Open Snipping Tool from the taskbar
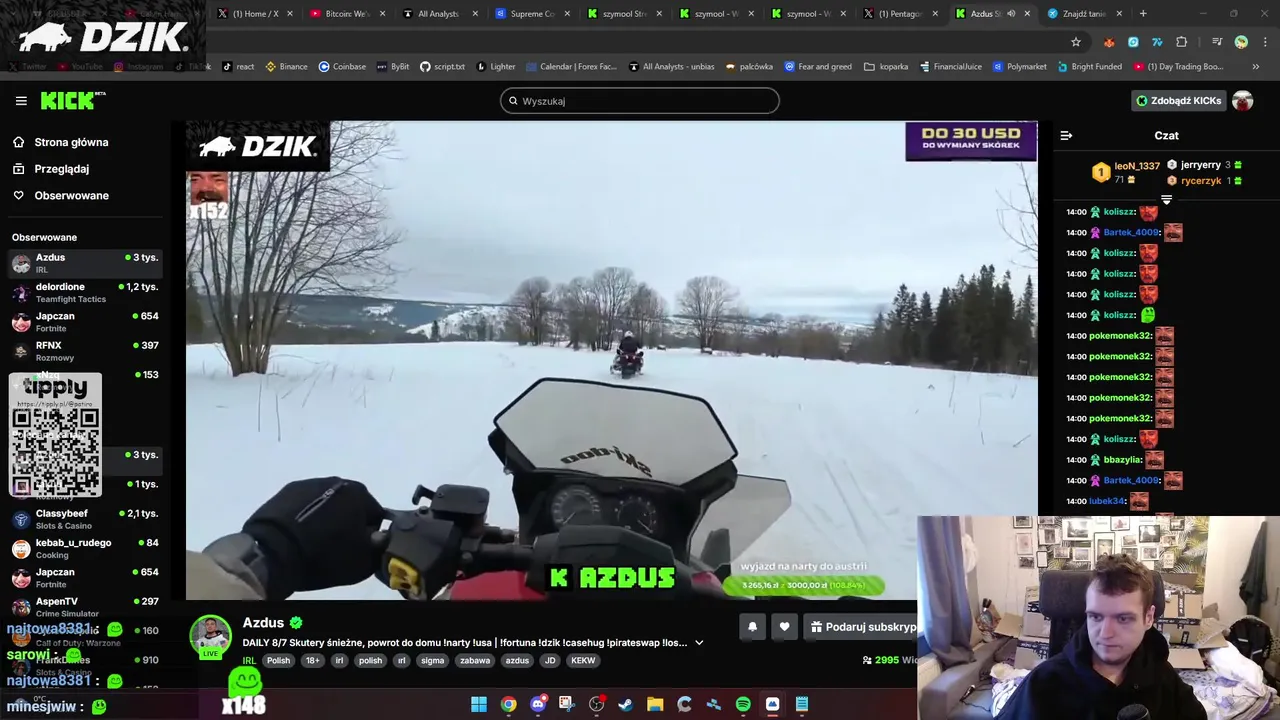The width and height of the screenshot is (1280, 720). click(x=567, y=704)
